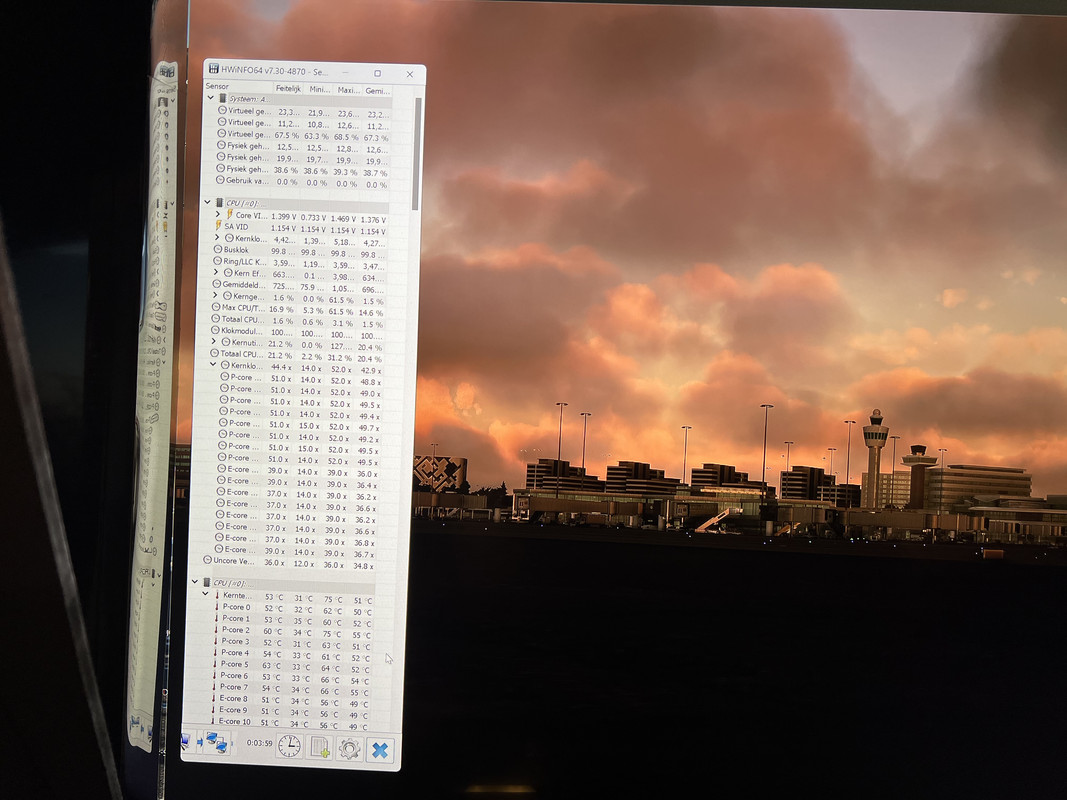Viewport: 1067px width, 800px height.
Task: Click the thermometer icon beside E-core 8
Action: click(x=213, y=698)
